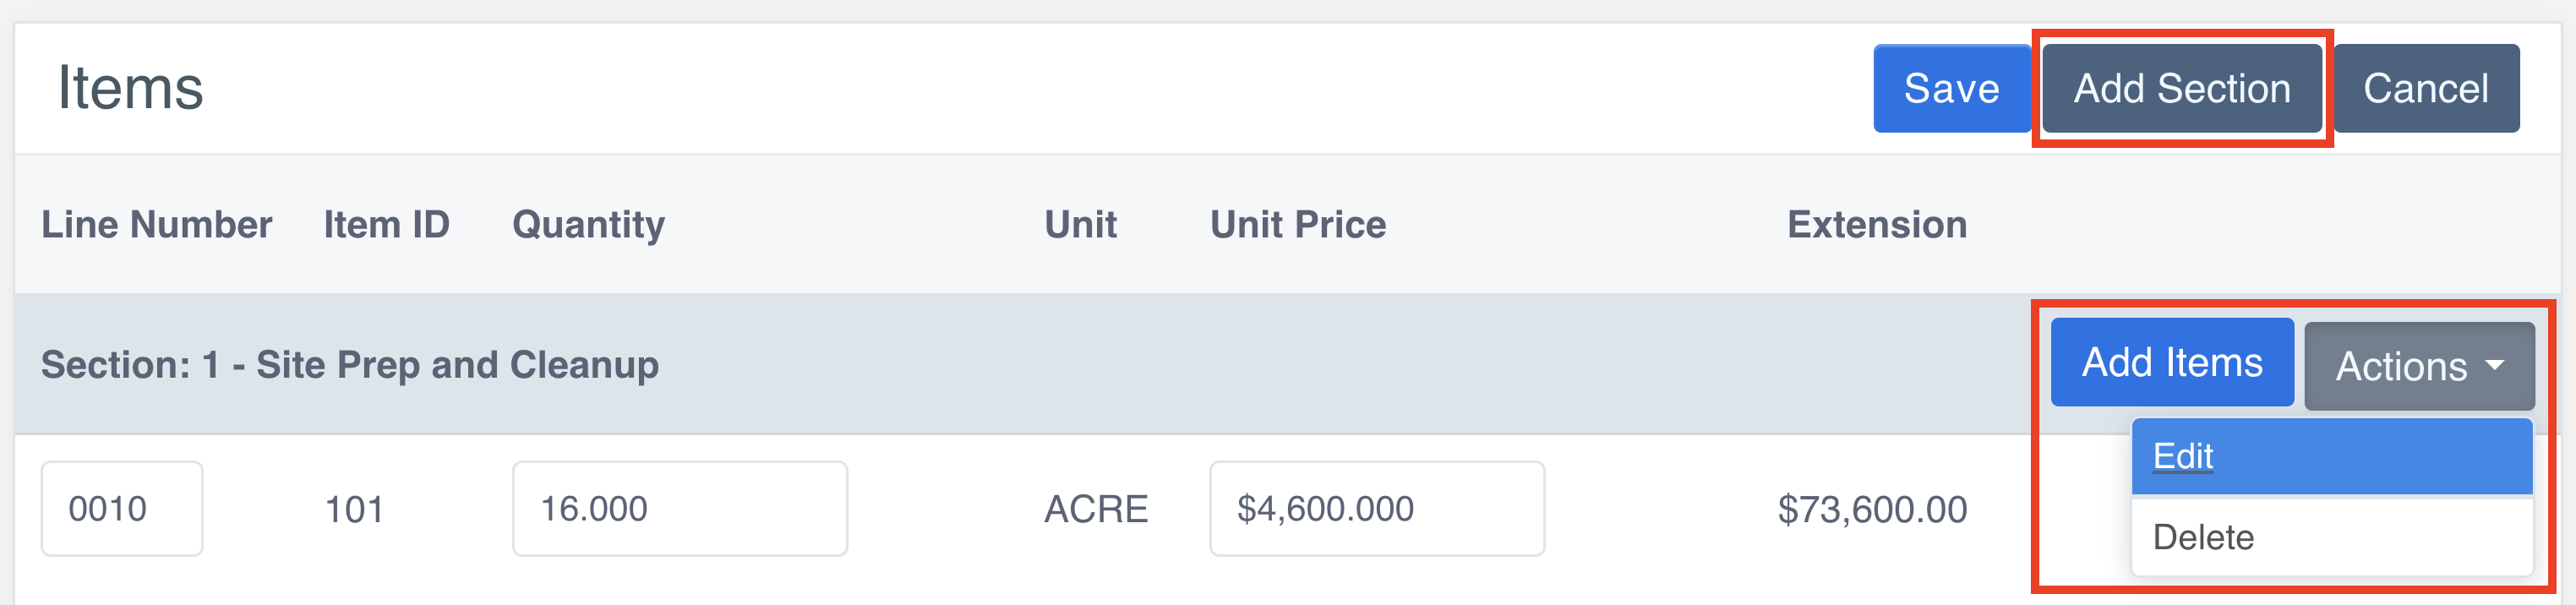
Task: Click the Quantity field with 16.000
Action: click(679, 508)
